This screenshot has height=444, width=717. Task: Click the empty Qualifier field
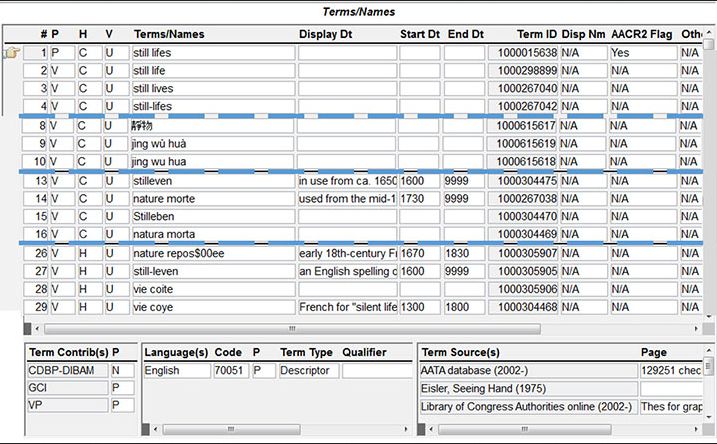coord(377,370)
